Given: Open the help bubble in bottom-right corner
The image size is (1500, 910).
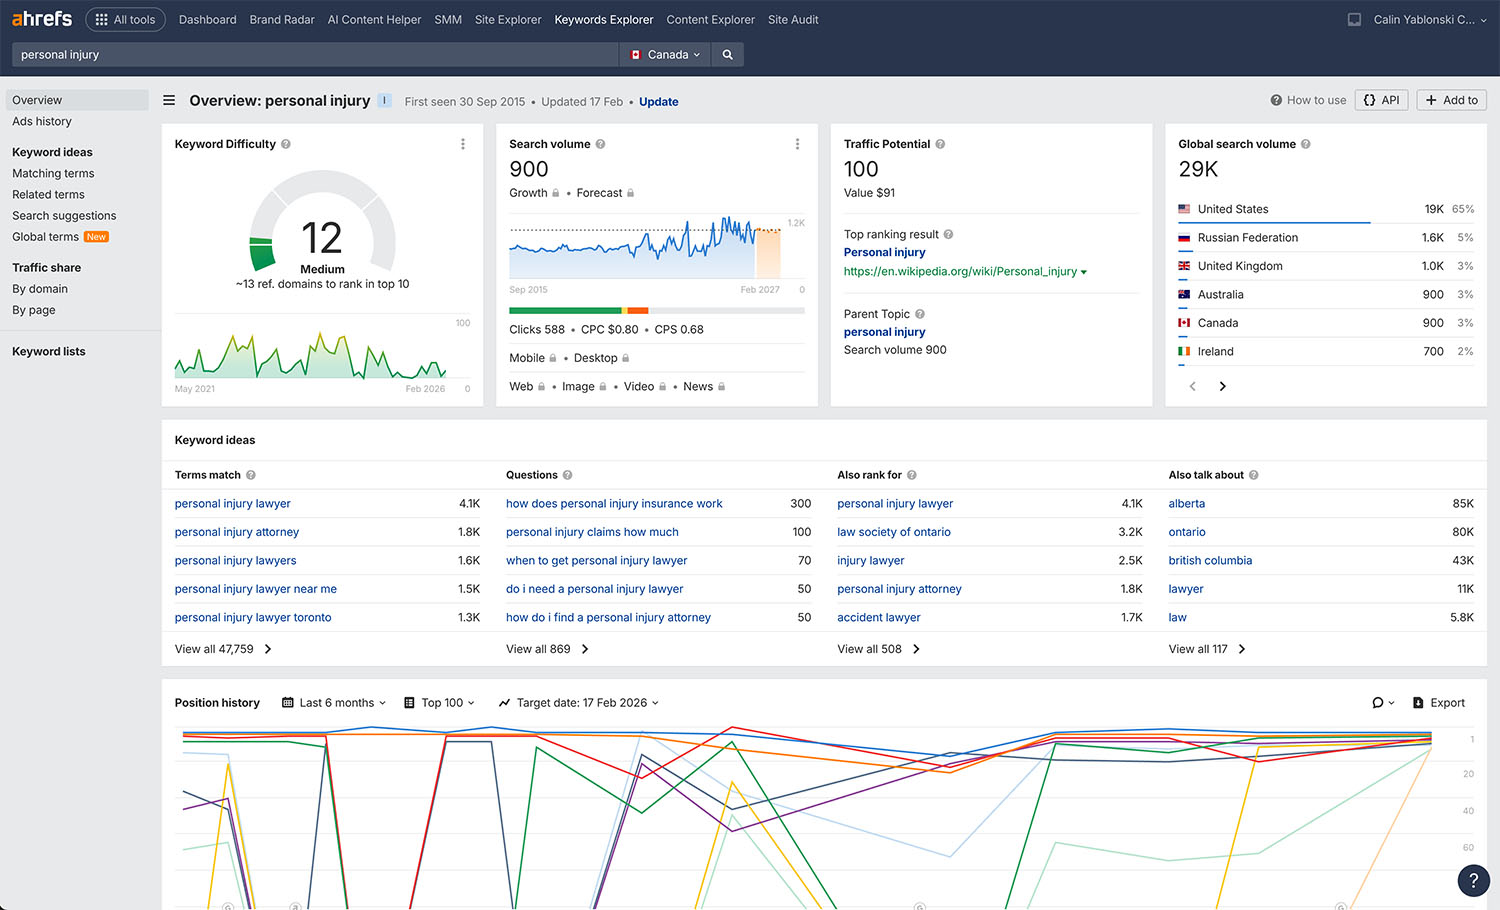Looking at the screenshot, I should [1474, 880].
